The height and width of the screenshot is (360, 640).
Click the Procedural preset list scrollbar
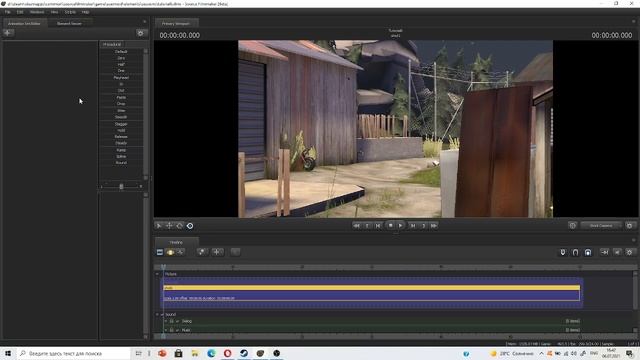tap(146, 114)
